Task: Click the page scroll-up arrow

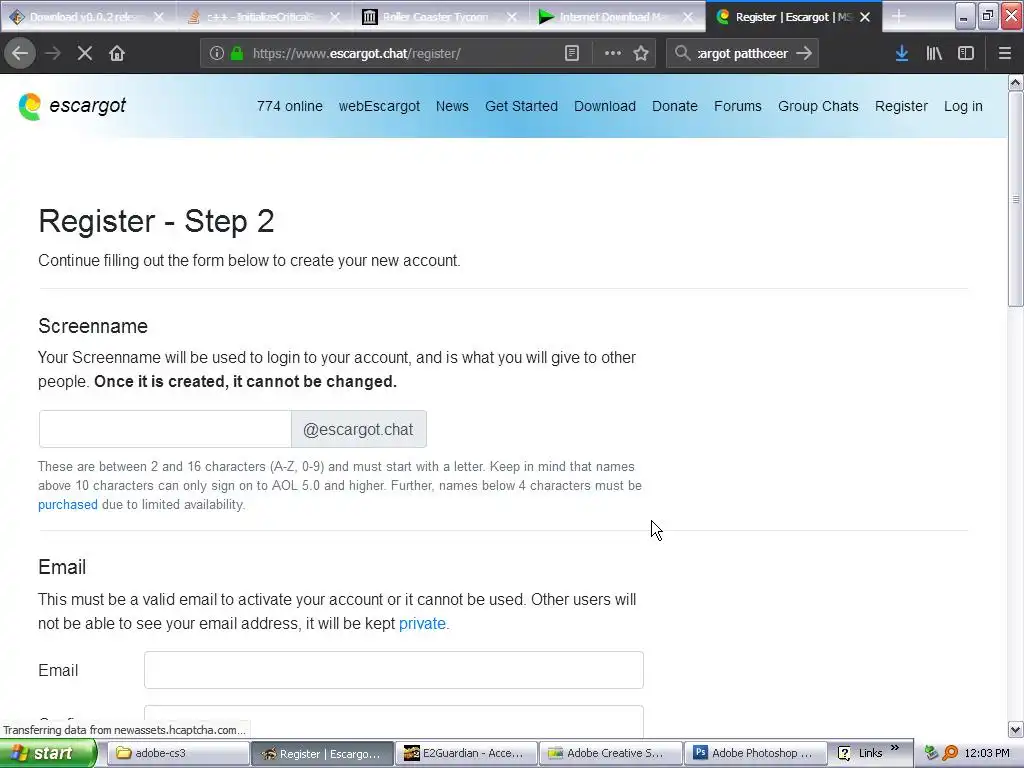Action: [1015, 82]
